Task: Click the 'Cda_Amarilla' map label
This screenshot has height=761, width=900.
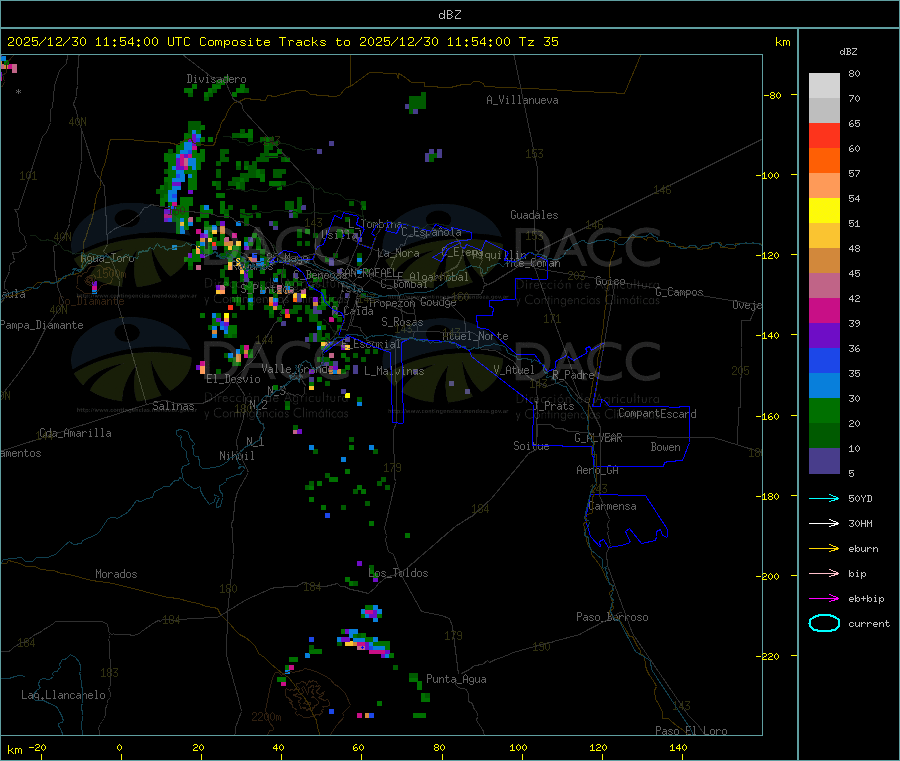Action: point(75,433)
